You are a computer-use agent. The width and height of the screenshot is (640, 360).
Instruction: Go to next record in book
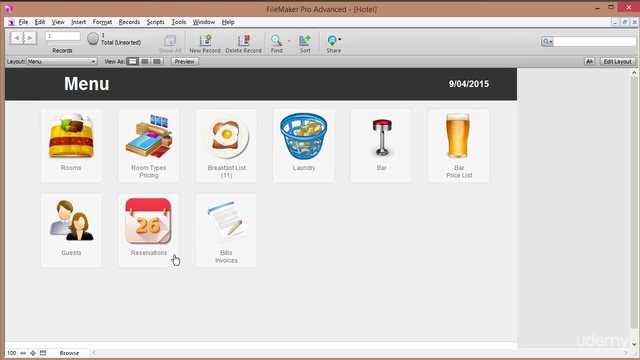tap(30, 38)
